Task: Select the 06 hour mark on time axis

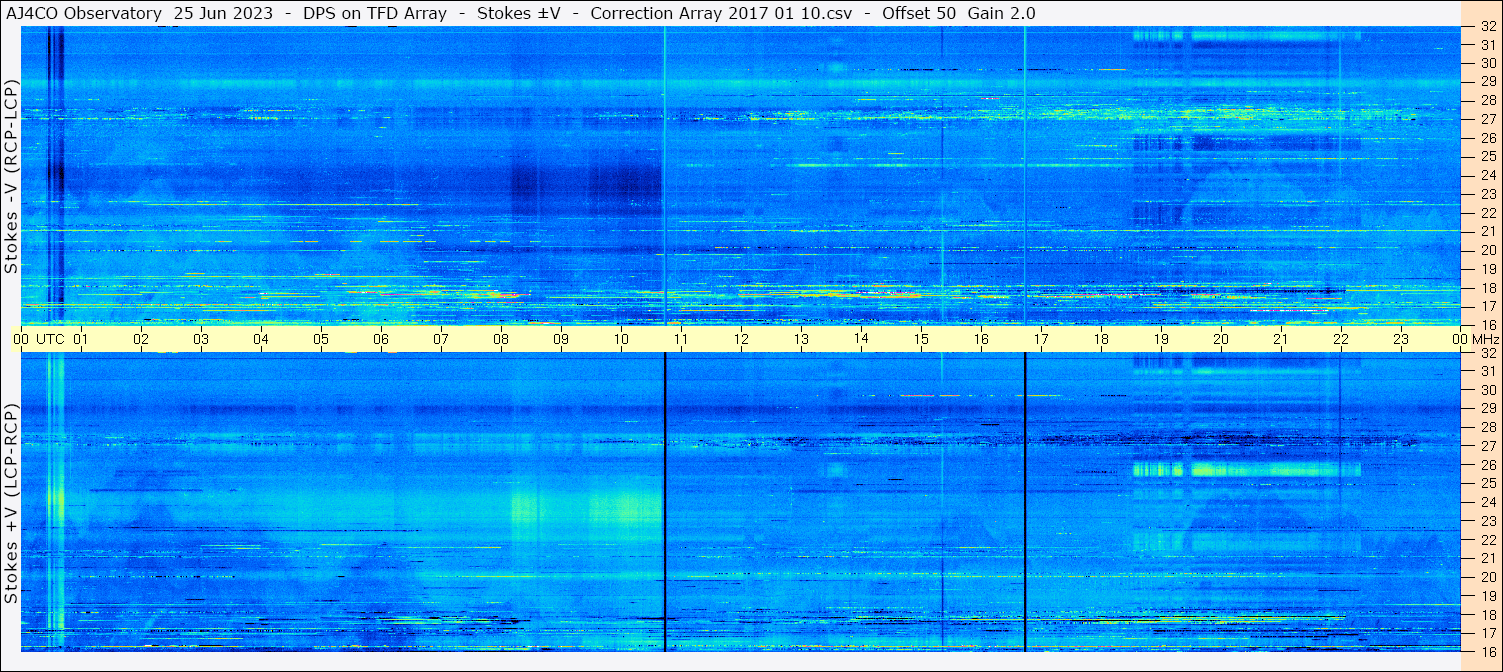Action: [x=381, y=339]
